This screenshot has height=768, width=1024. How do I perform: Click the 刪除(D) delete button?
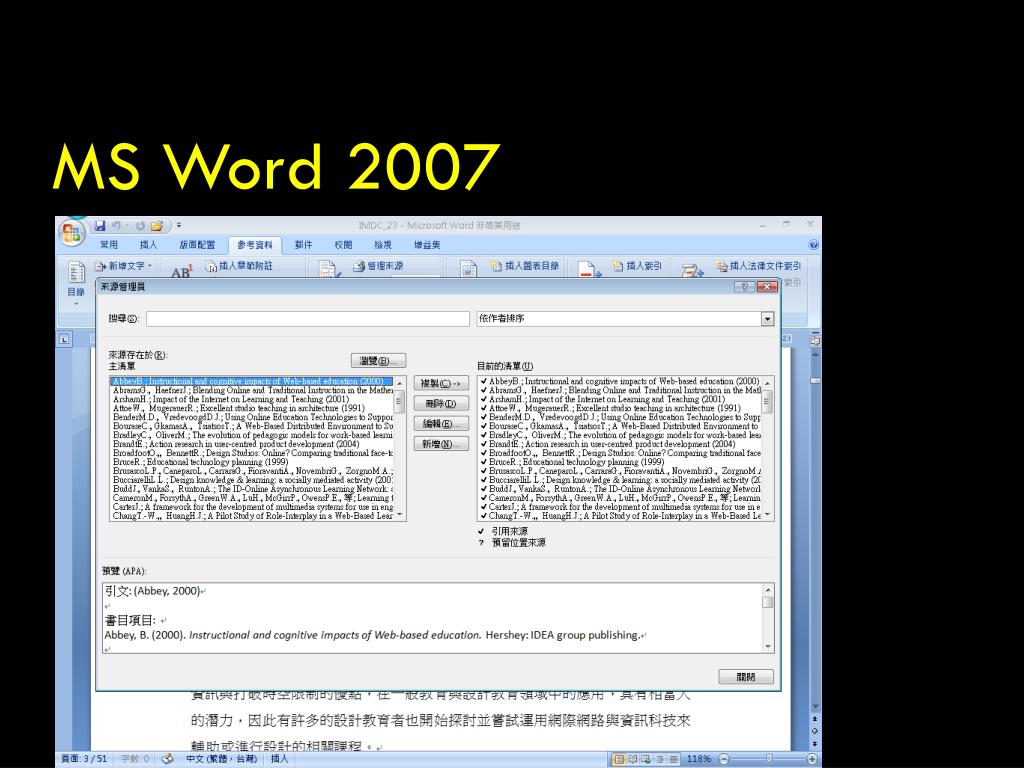click(441, 404)
